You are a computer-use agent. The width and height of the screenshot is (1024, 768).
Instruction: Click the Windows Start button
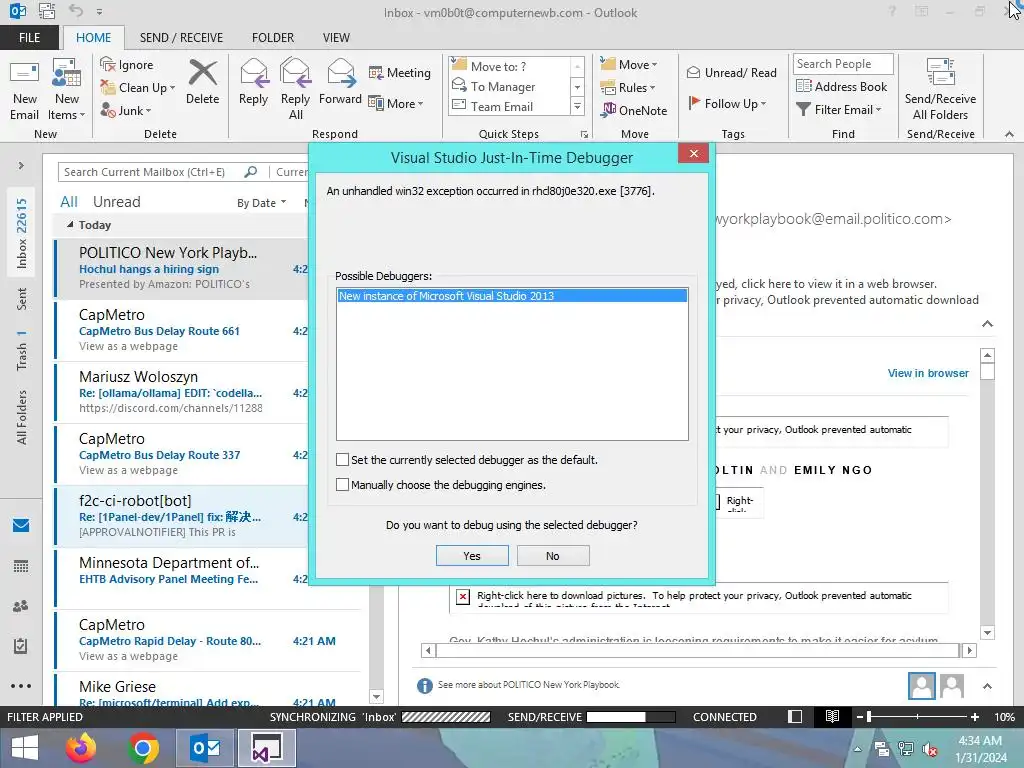(x=25, y=748)
